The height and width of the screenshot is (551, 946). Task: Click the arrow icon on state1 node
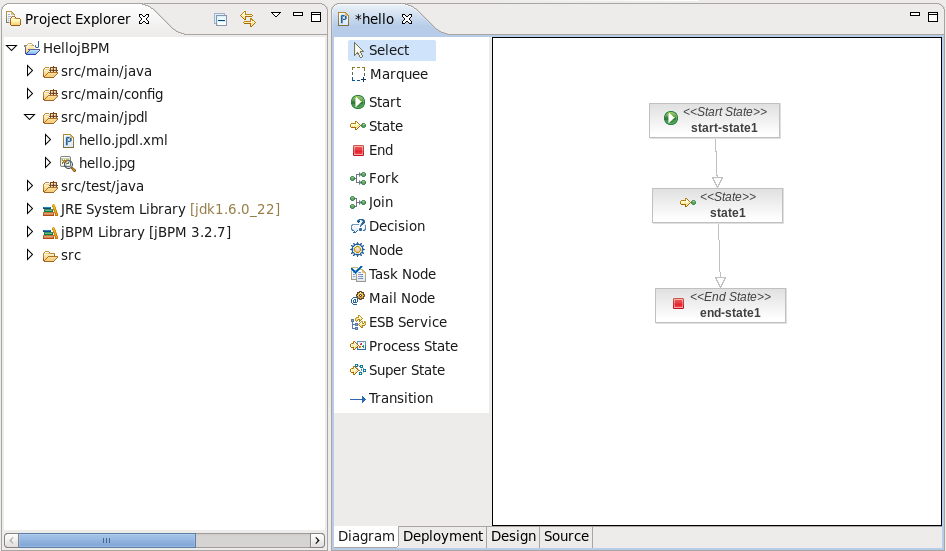point(688,202)
